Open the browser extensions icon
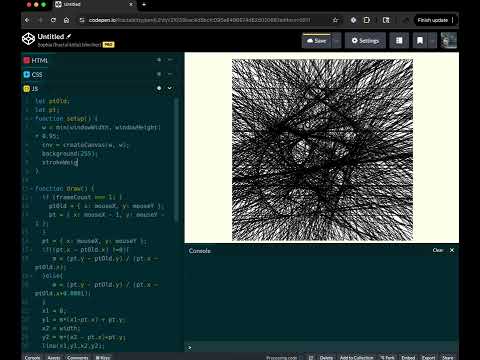This screenshot has height=360, width=480. click(366, 20)
